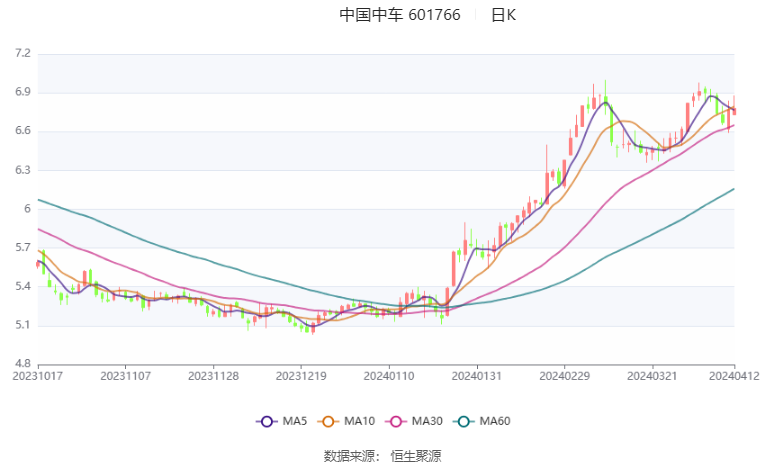The image size is (765, 465).
Task: Toggle the MA10 legend series
Action: point(346,421)
